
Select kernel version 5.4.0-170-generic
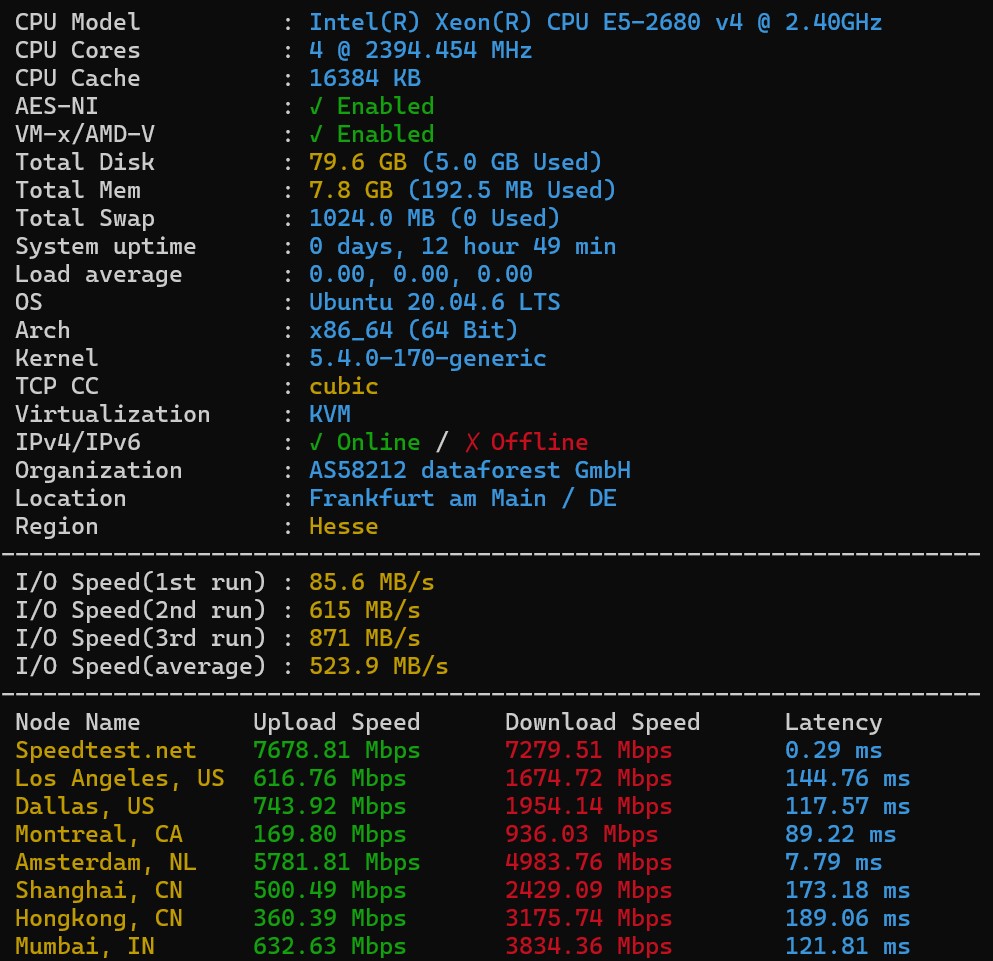coord(427,359)
